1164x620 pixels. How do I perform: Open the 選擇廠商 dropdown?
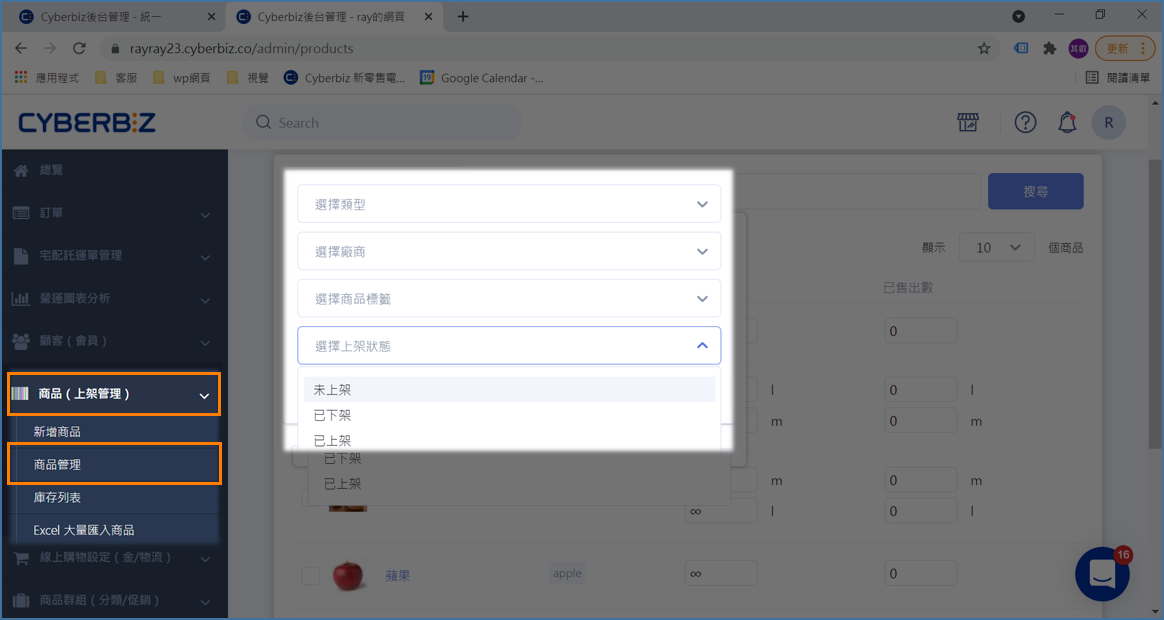coord(508,251)
